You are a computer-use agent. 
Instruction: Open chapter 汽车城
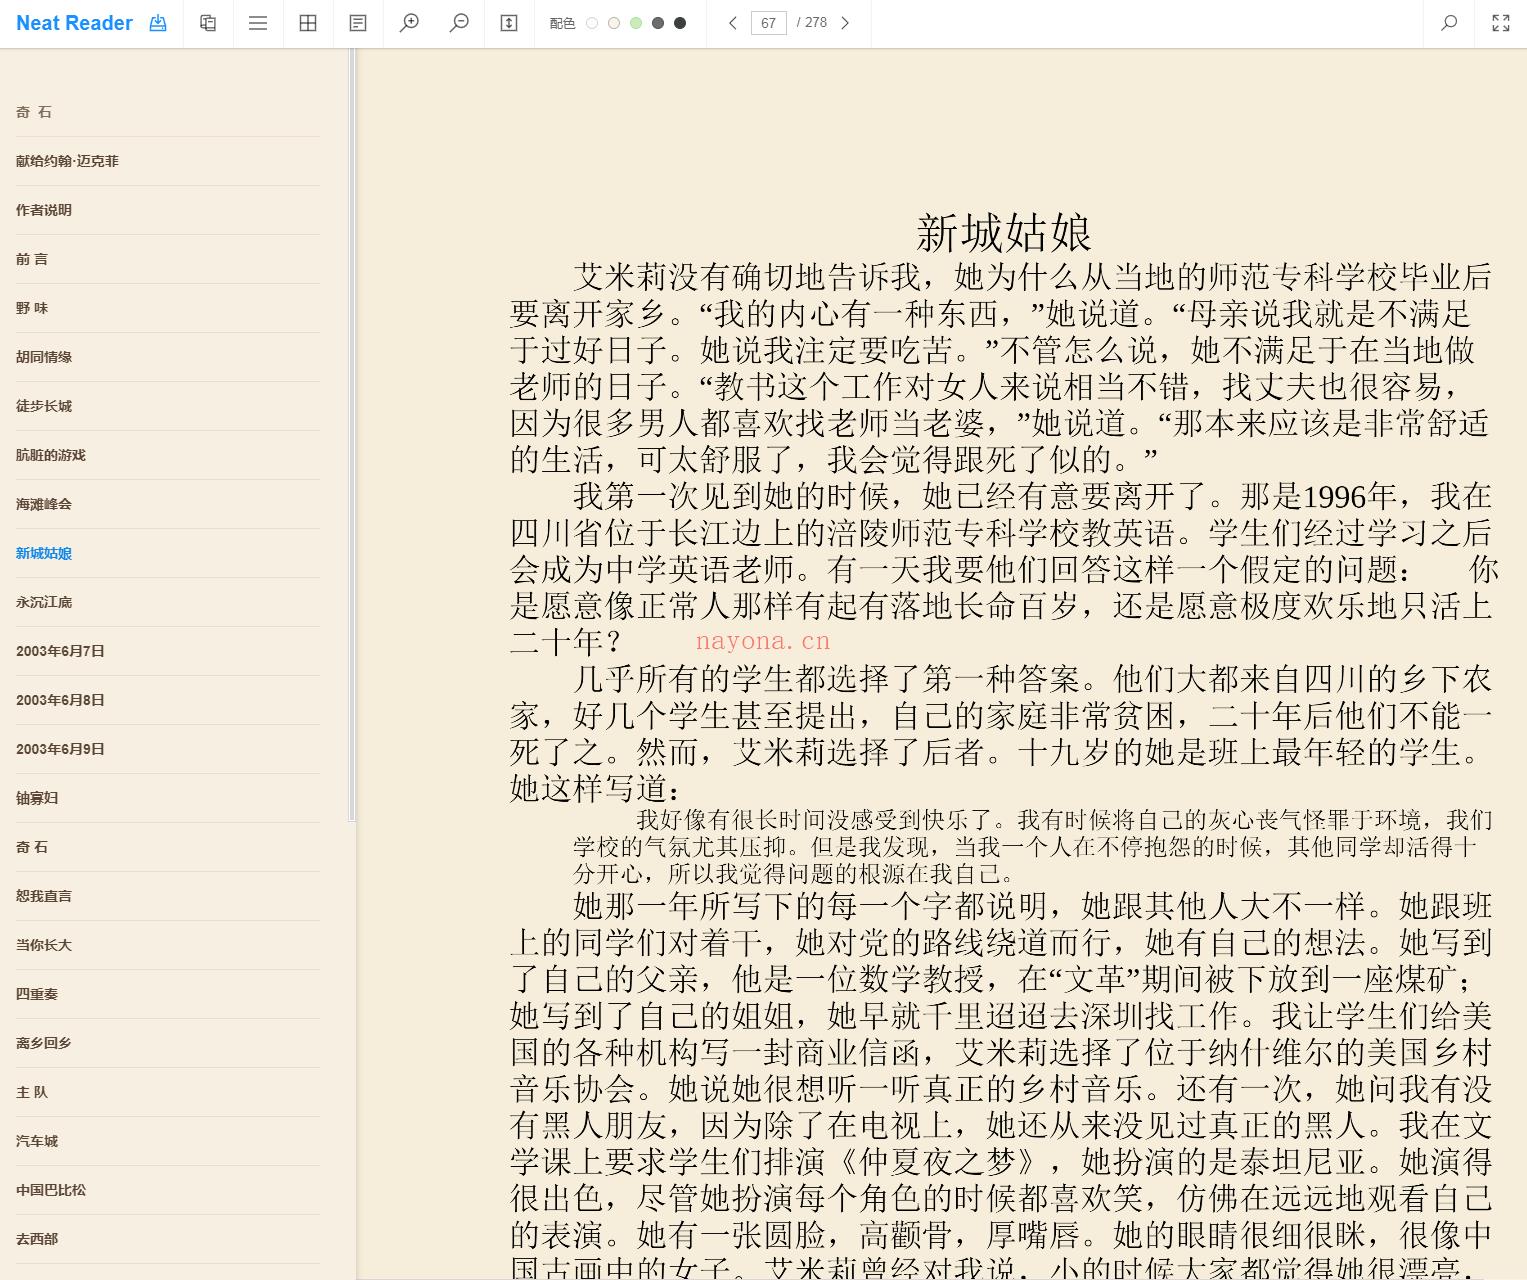(37, 1141)
